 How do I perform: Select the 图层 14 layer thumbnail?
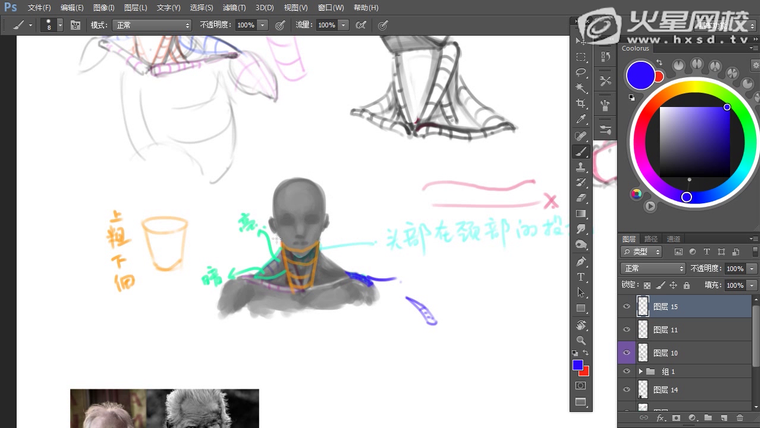coord(642,389)
